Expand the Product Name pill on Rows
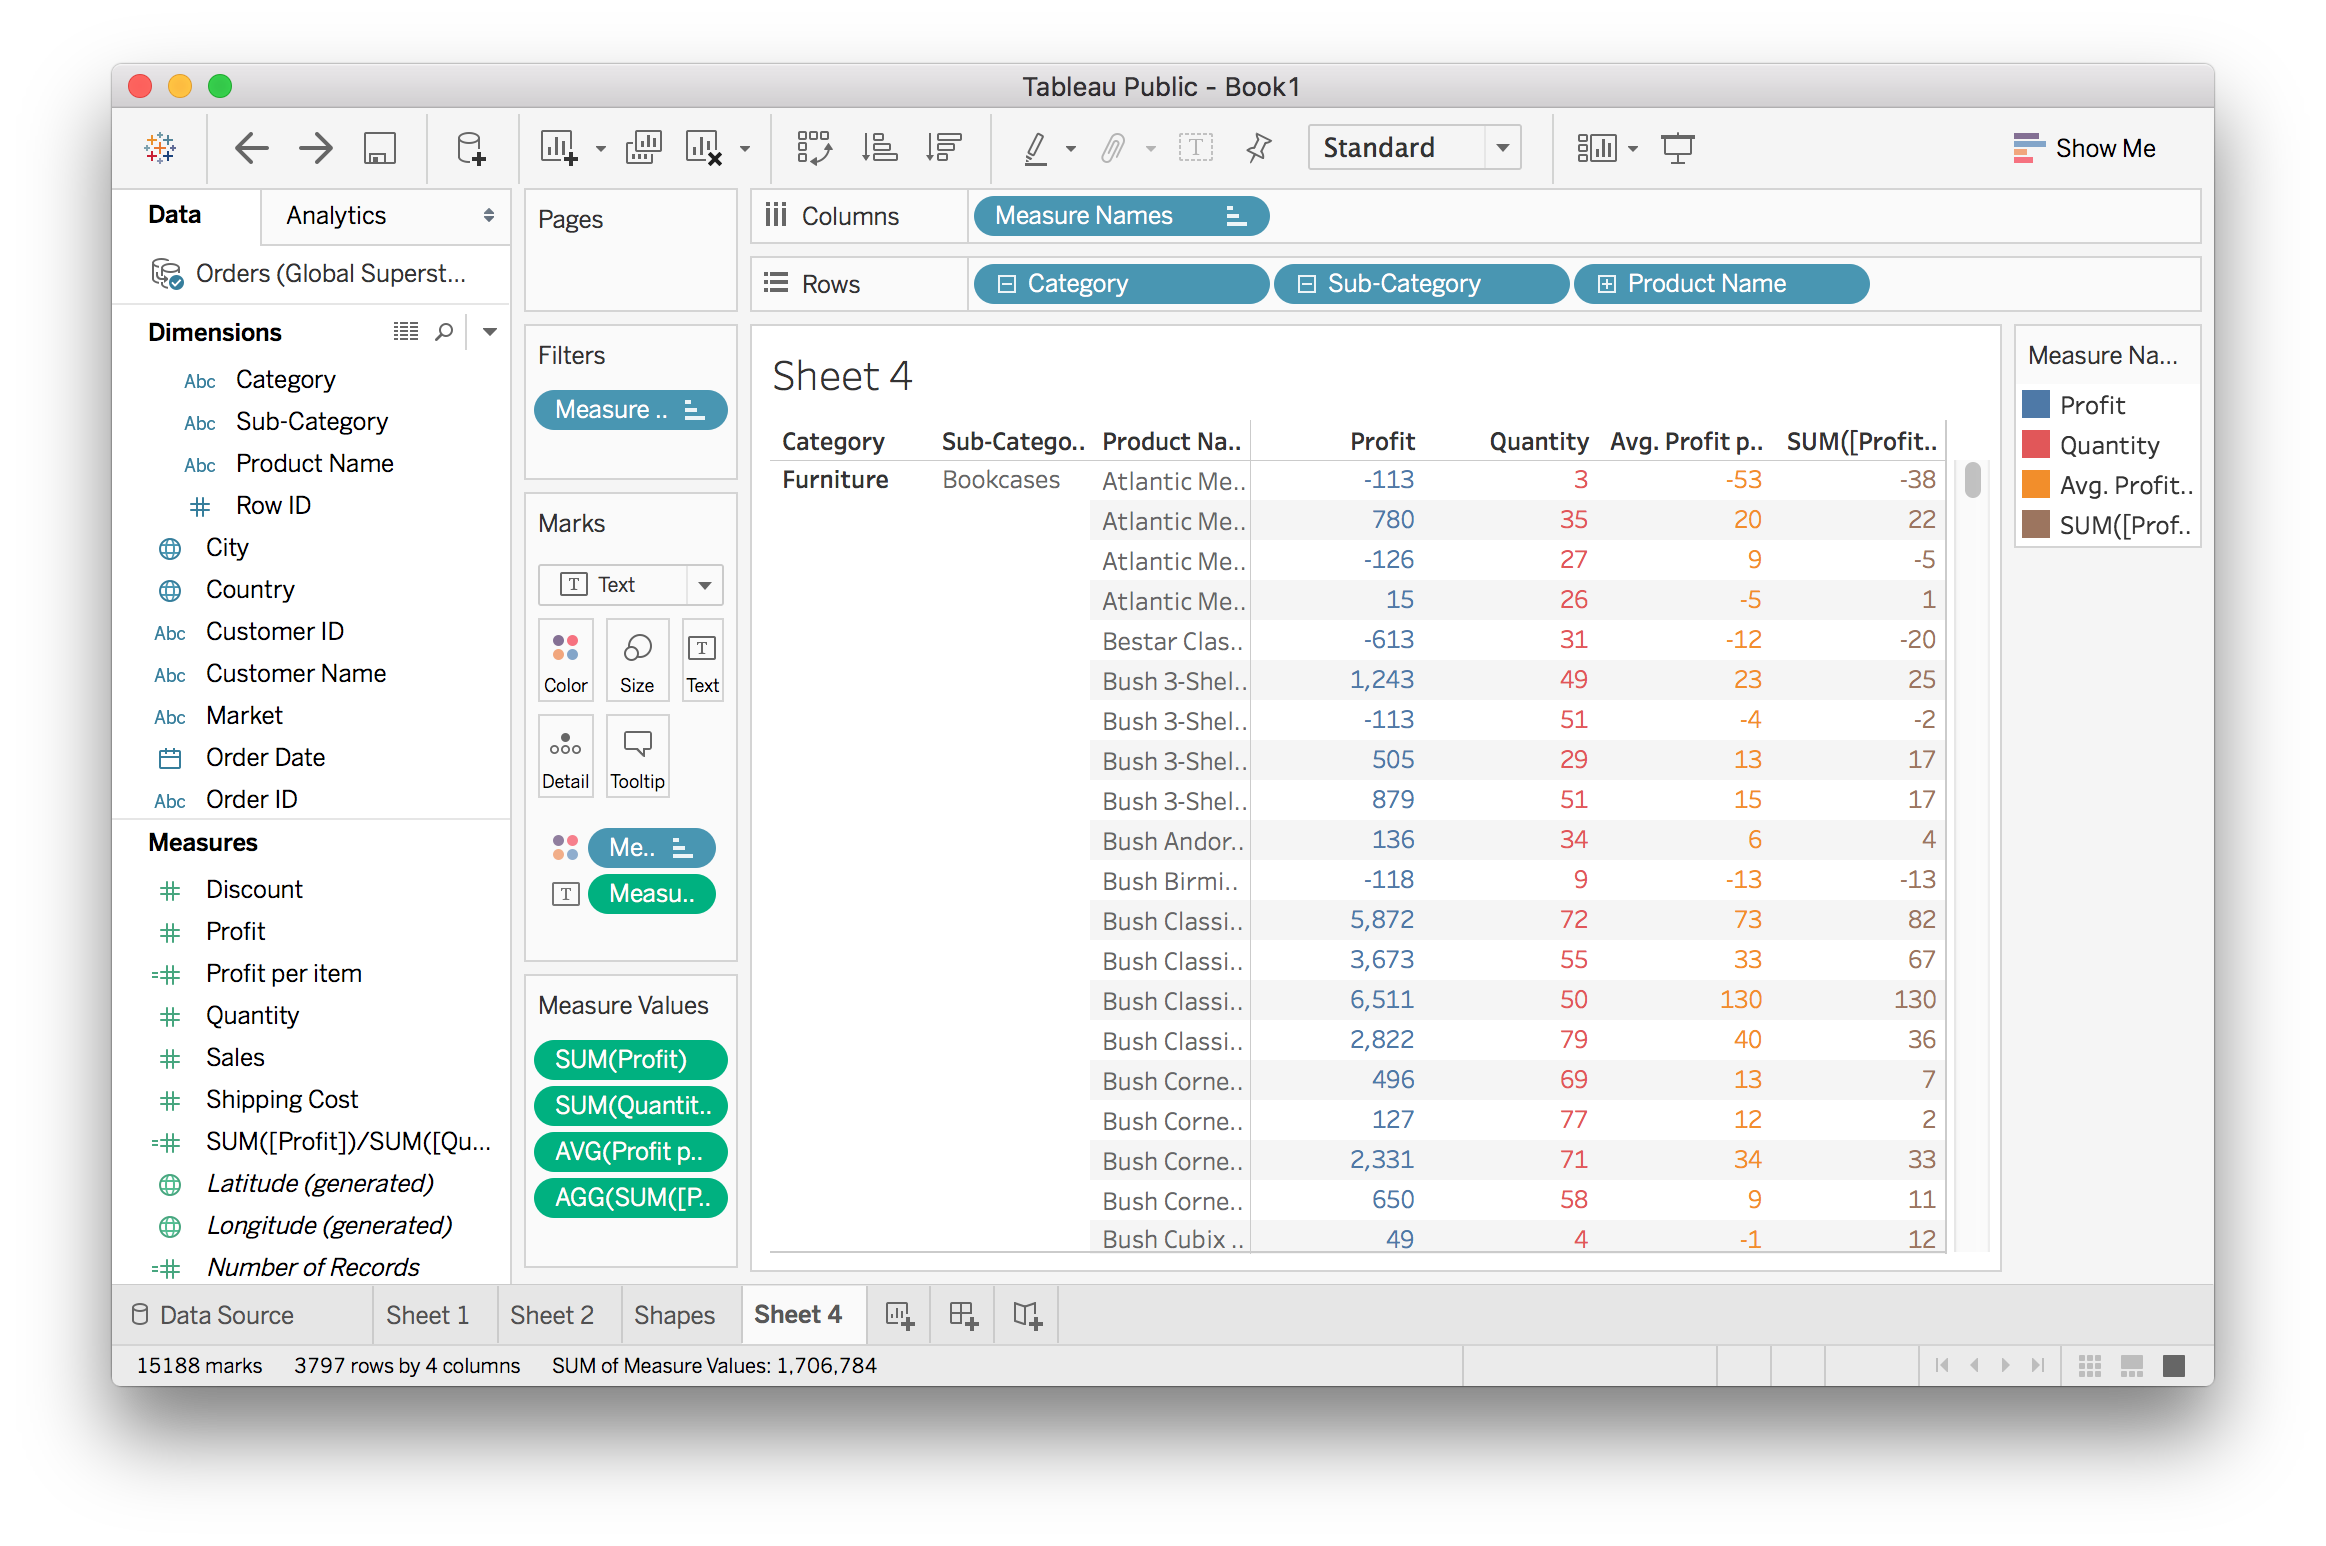The image size is (2326, 1546). (x=1606, y=284)
